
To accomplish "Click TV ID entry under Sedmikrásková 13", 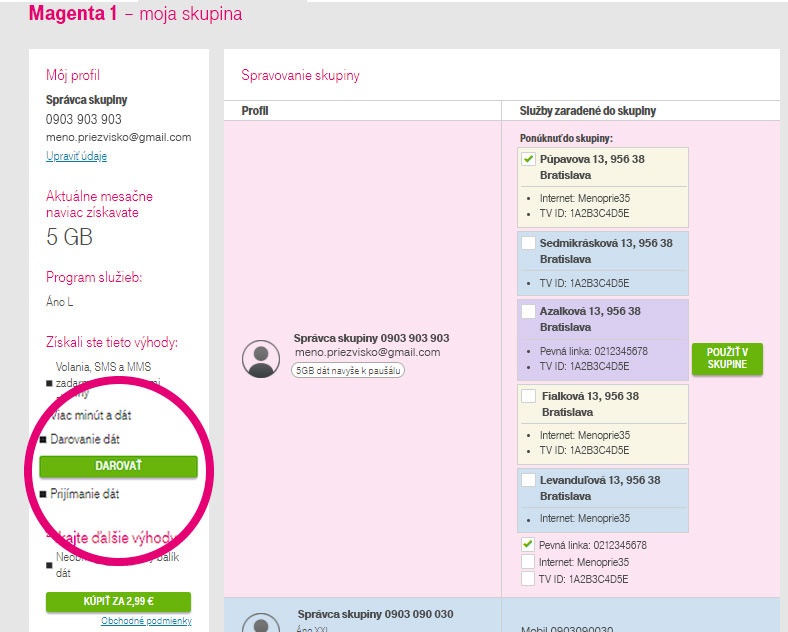I will pos(584,283).
